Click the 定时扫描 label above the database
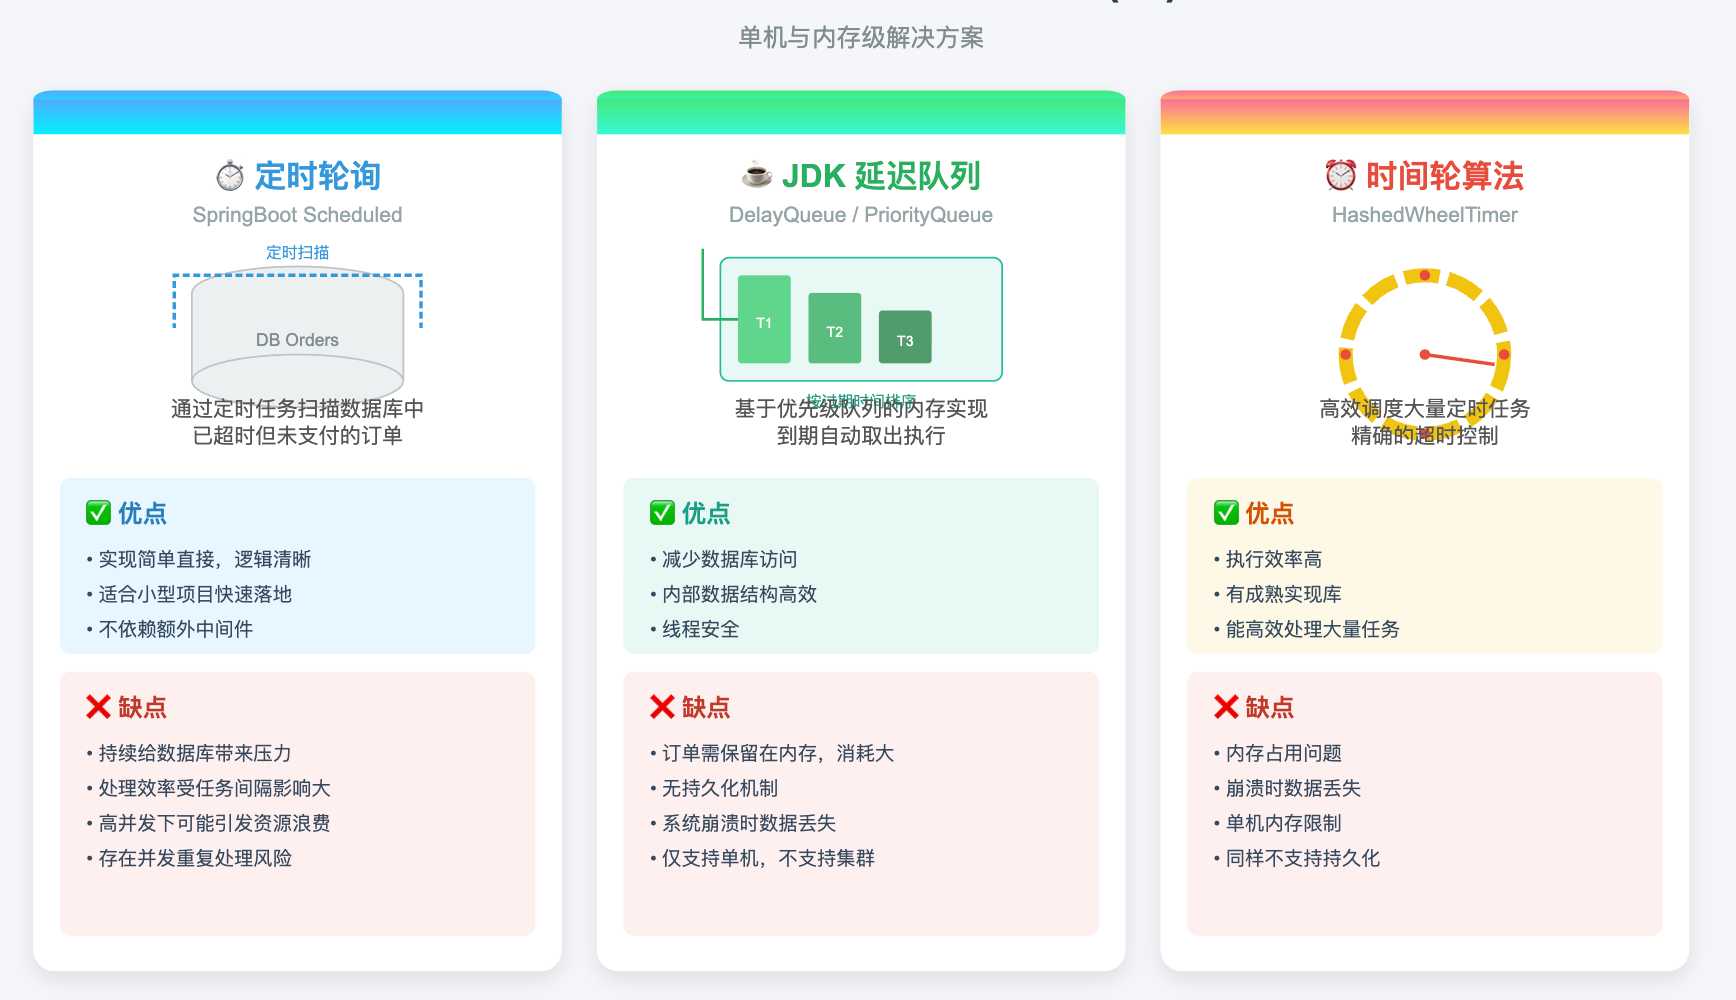 pyautogui.click(x=297, y=252)
